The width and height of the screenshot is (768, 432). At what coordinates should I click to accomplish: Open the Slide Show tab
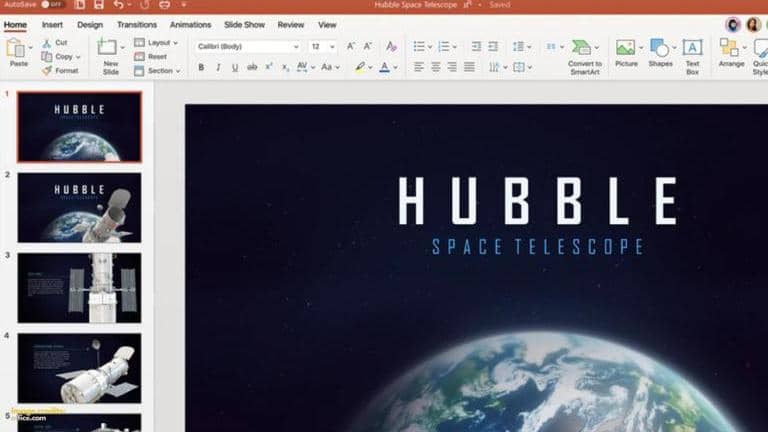coord(244,24)
